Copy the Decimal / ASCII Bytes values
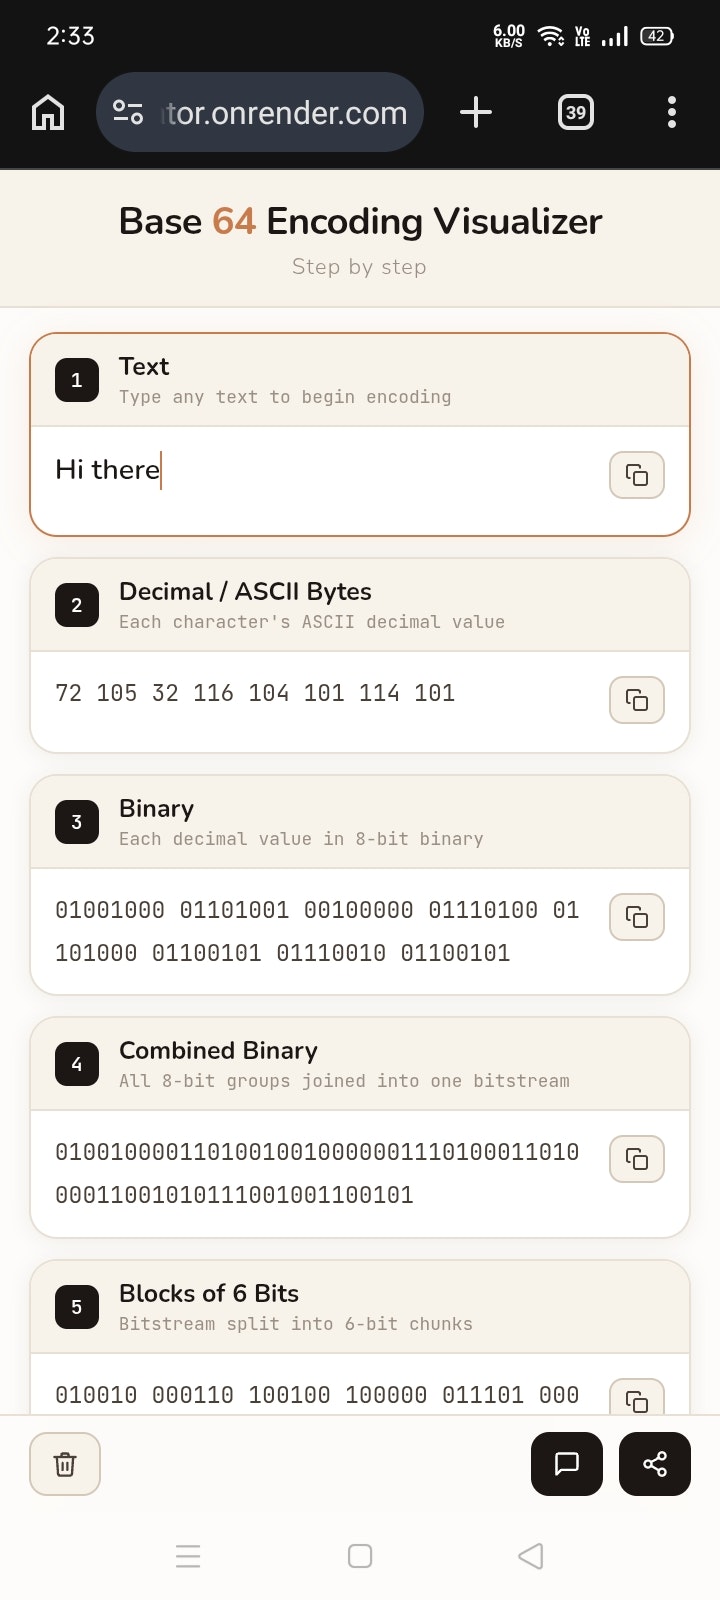 637,701
